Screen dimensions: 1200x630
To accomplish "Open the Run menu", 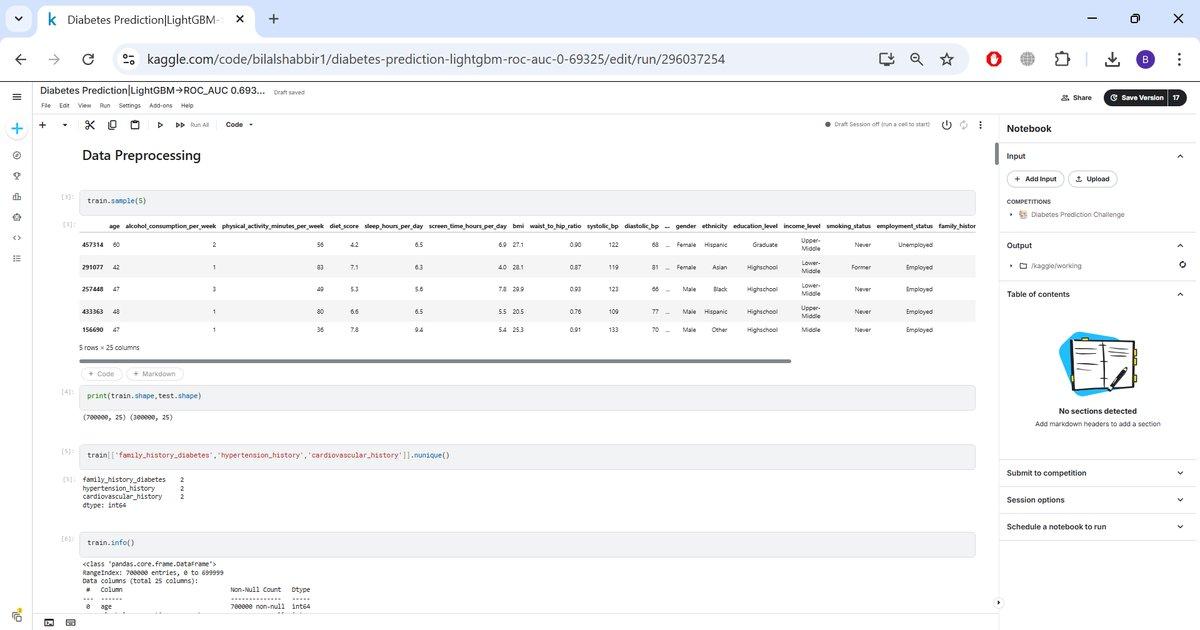I will 105,105.
